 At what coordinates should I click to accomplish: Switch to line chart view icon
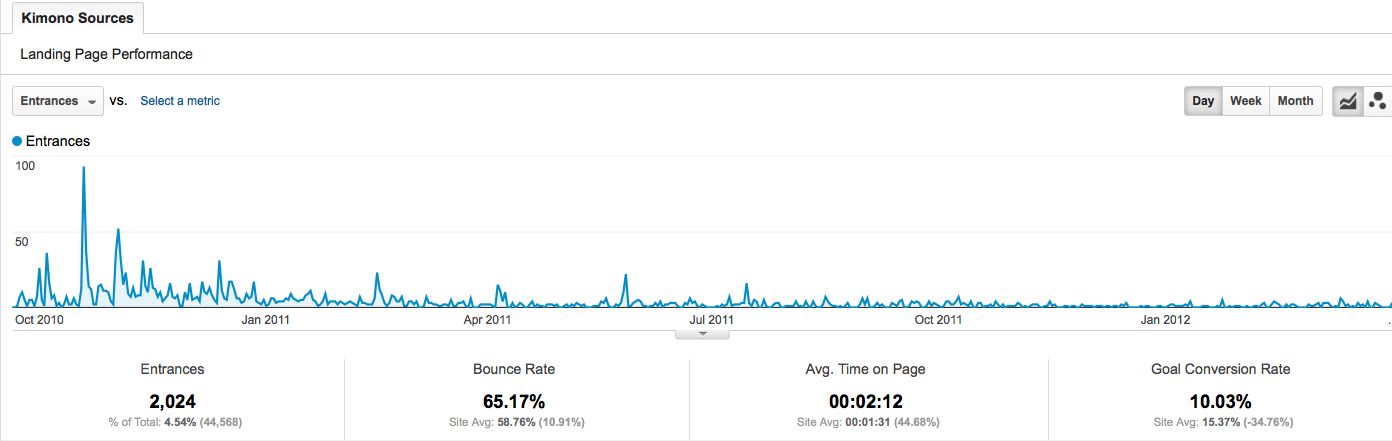(x=1348, y=101)
